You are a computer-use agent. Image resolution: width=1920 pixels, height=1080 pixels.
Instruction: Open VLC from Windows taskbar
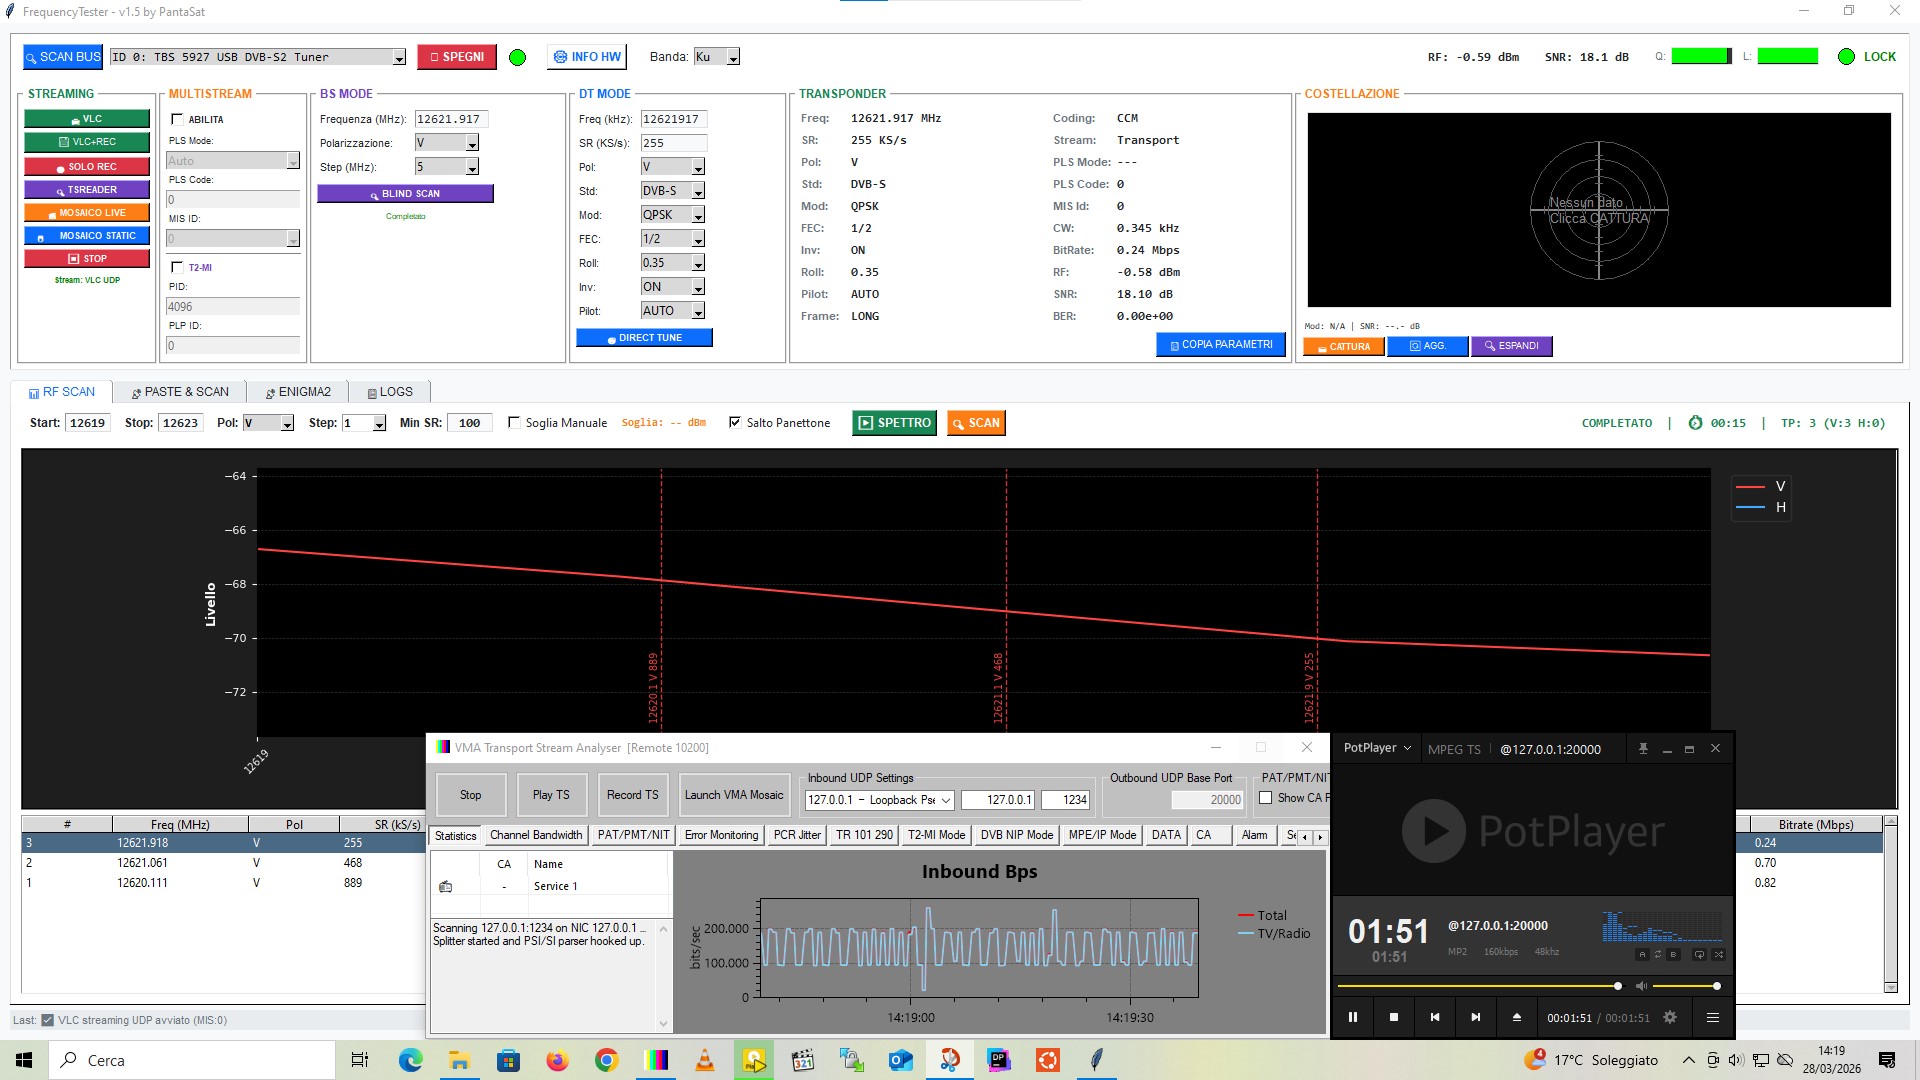coord(705,1060)
